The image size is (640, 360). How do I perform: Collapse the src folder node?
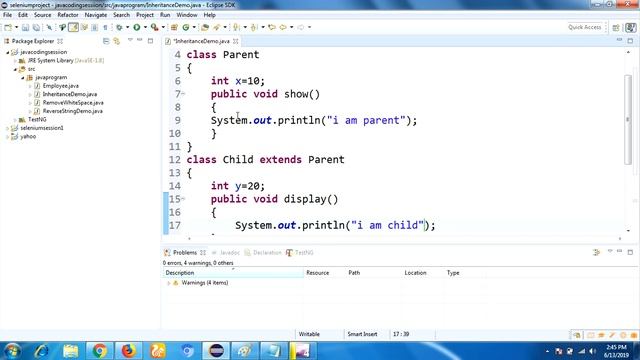click(x=16, y=69)
